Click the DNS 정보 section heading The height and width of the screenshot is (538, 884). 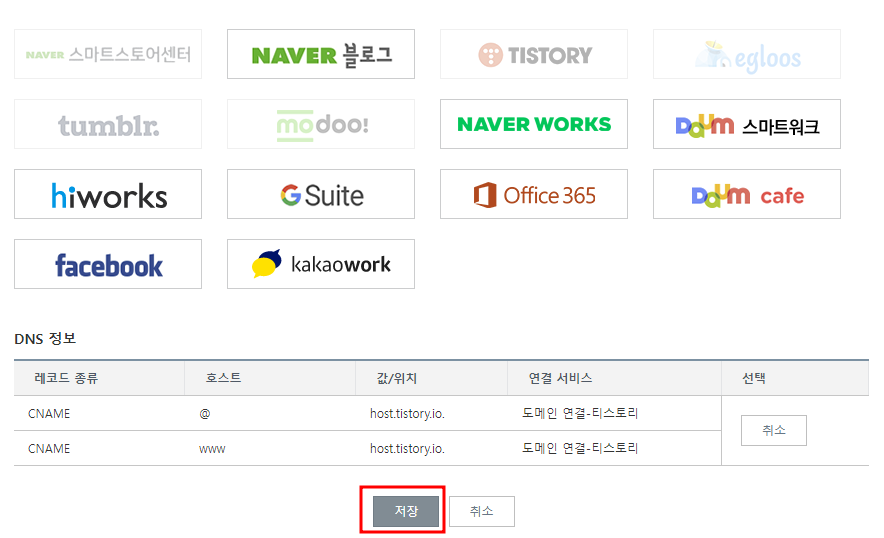click(45, 338)
